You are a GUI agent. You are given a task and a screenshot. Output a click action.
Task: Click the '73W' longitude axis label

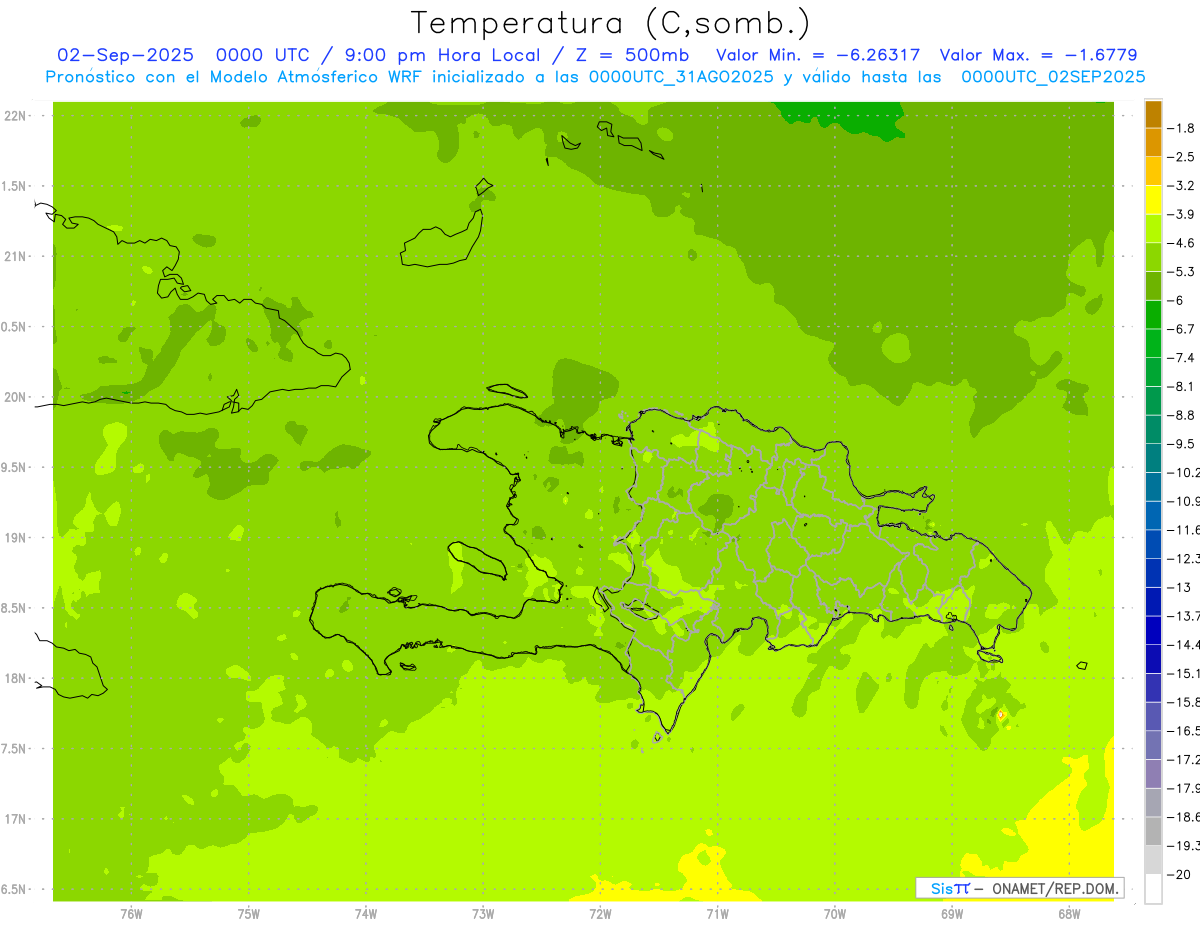[x=483, y=913]
